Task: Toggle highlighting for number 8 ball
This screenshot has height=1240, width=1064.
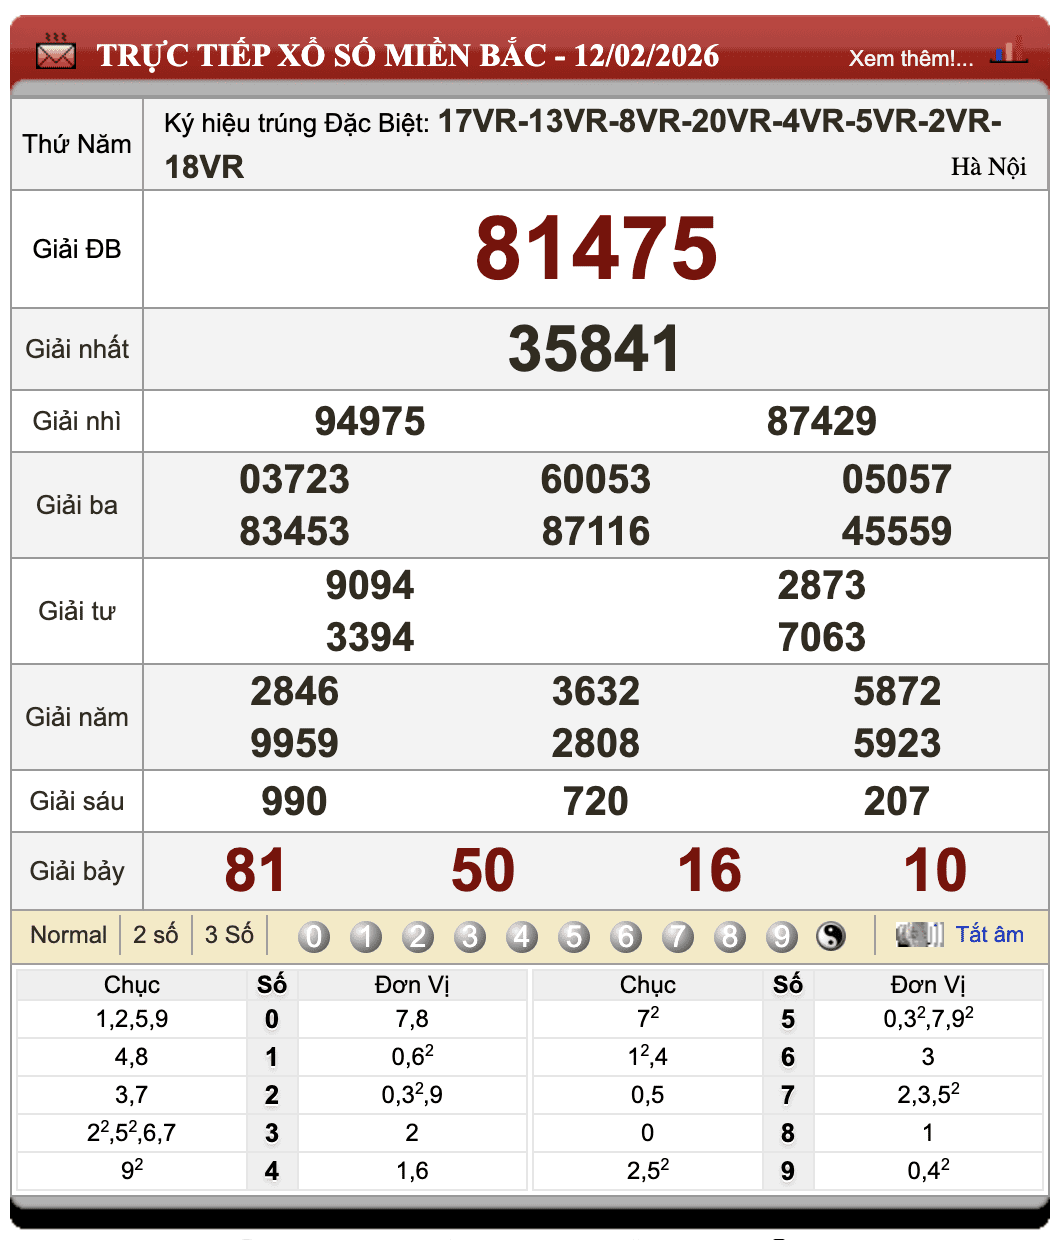Action: (x=730, y=936)
